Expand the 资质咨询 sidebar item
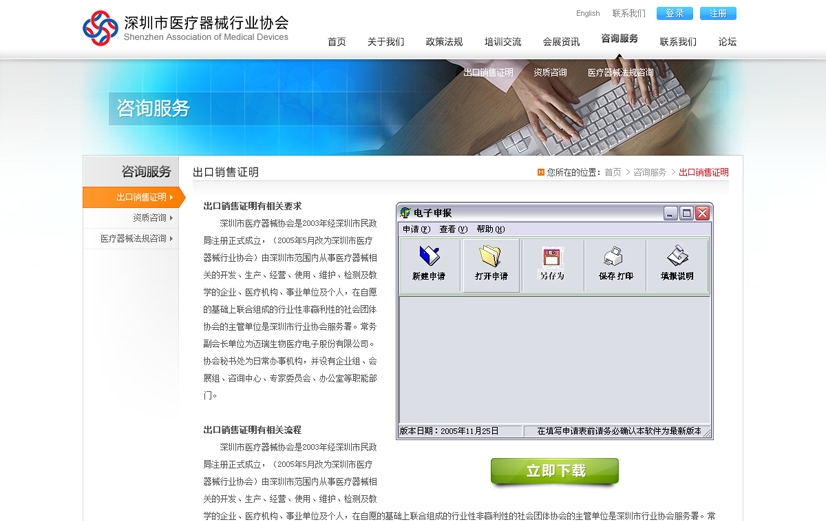Viewport: 826px width, 521px height. click(x=150, y=218)
